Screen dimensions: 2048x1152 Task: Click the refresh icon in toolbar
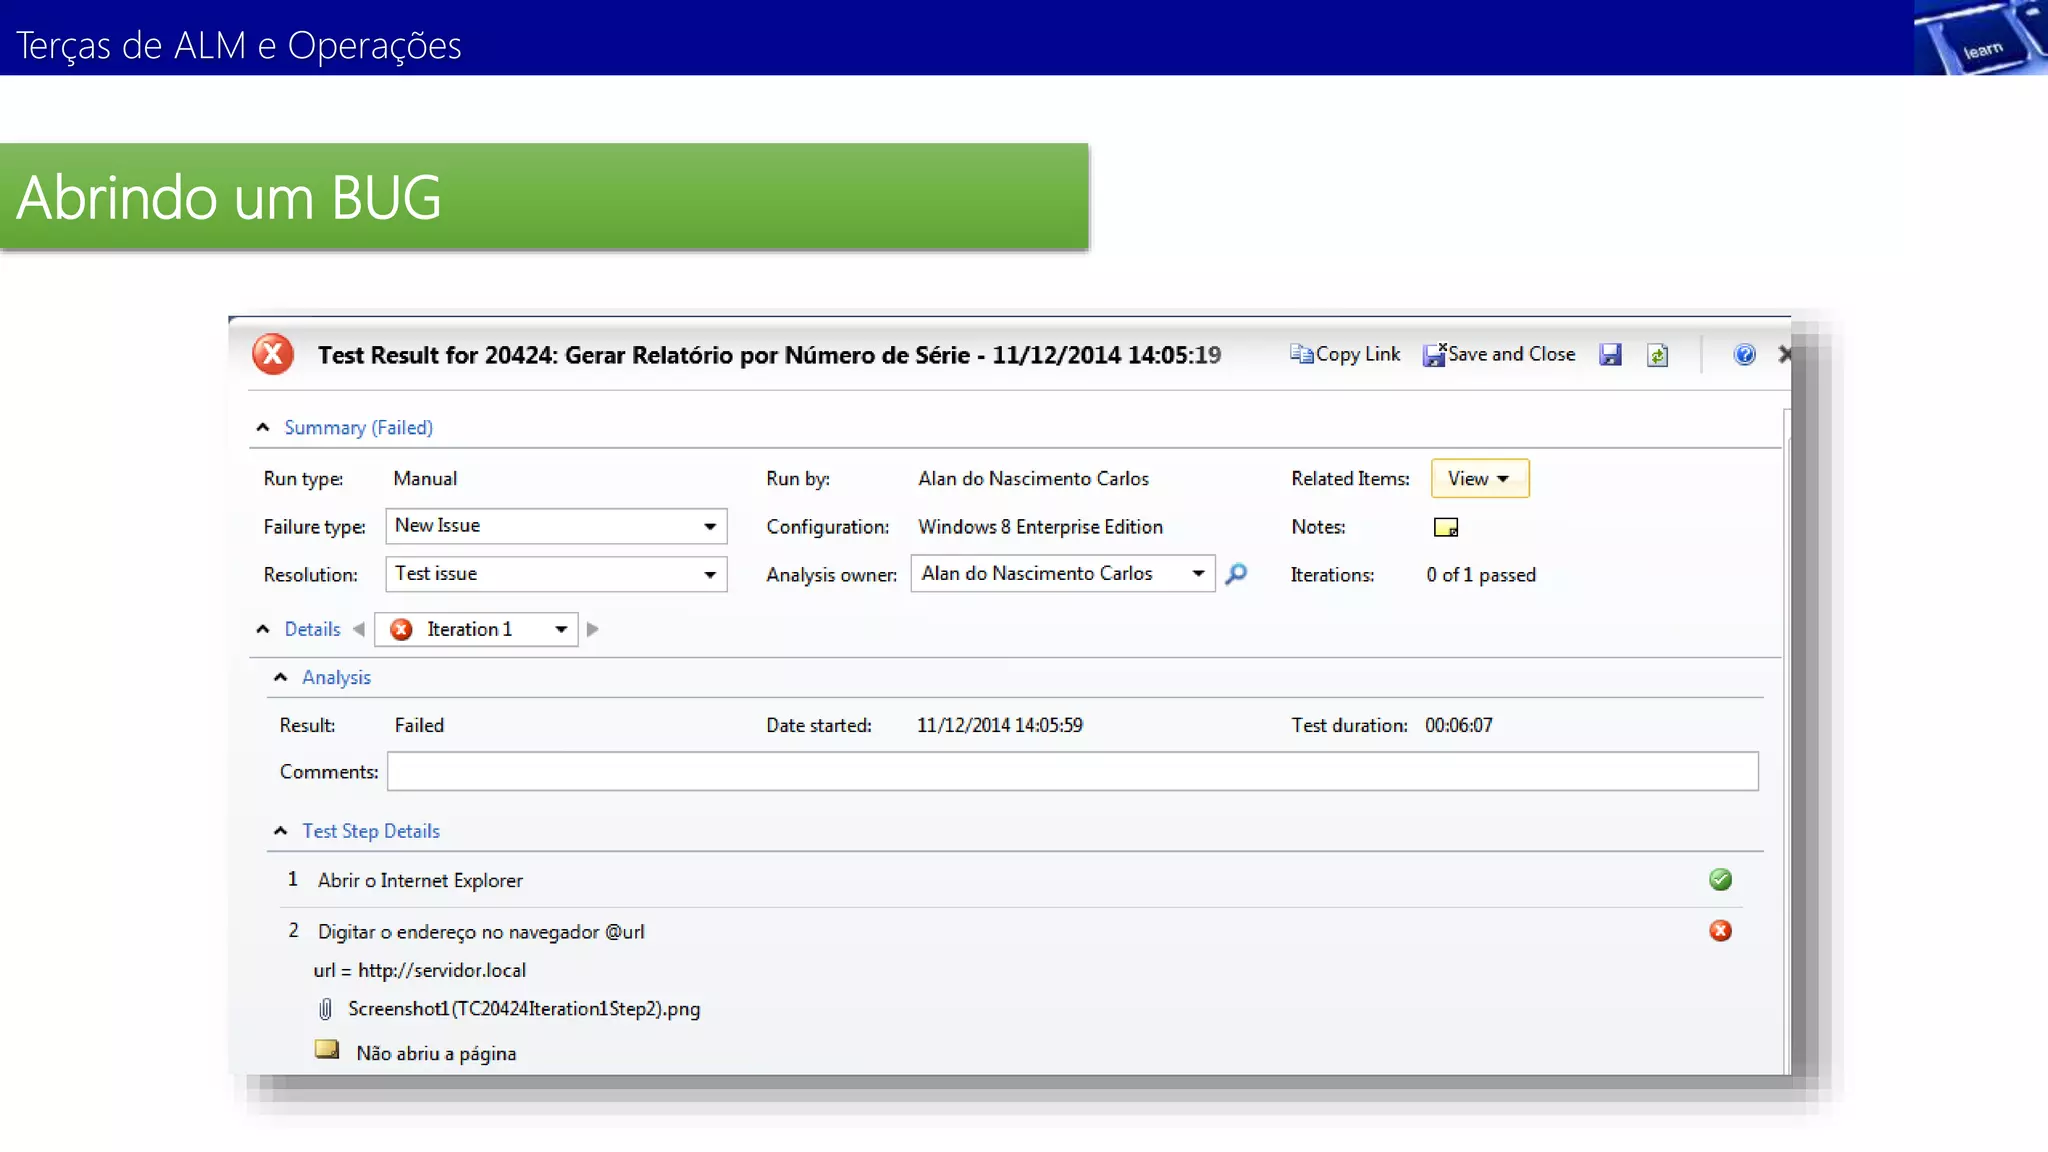(1657, 355)
